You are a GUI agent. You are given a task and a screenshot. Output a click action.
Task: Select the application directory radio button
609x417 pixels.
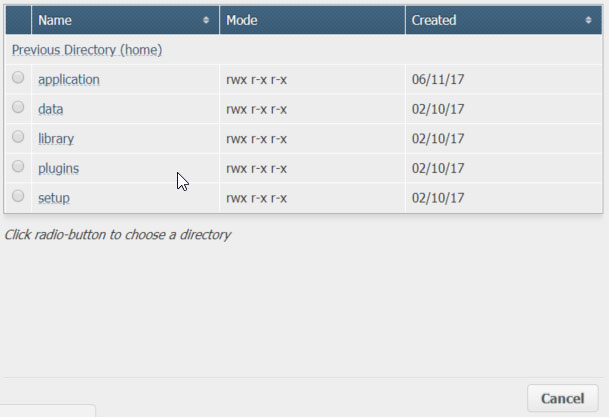(x=18, y=78)
